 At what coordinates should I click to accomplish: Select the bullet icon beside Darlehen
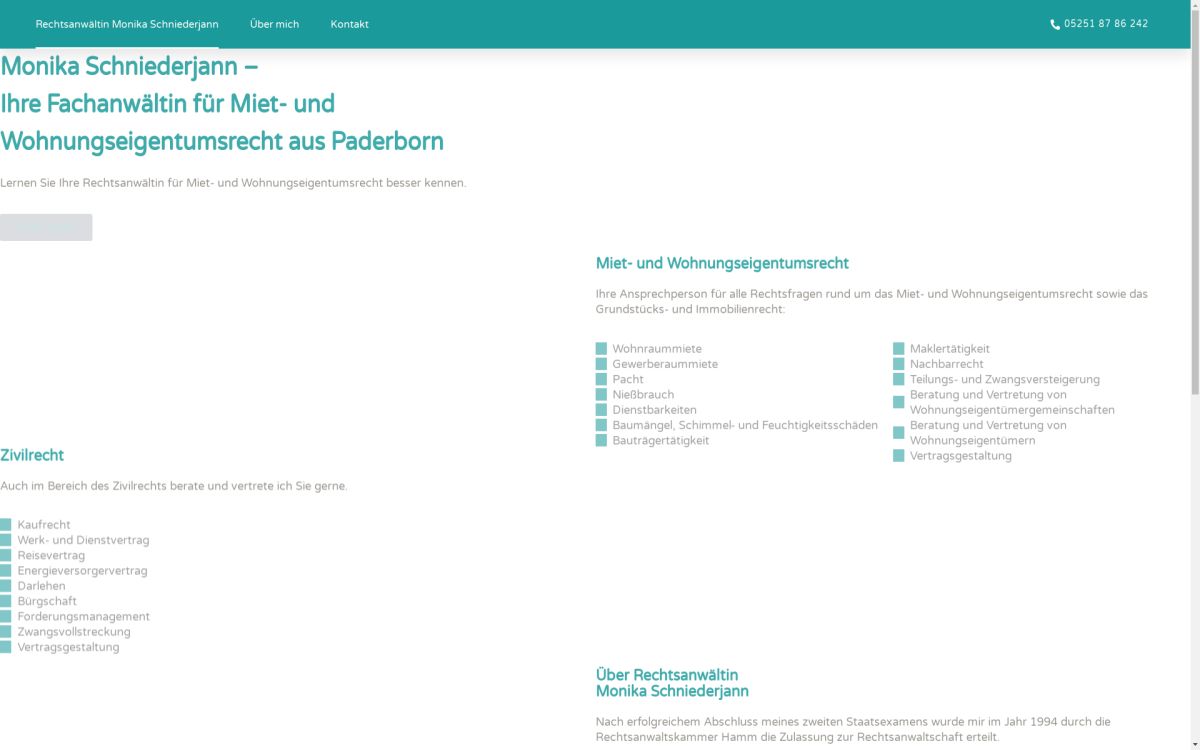7,585
